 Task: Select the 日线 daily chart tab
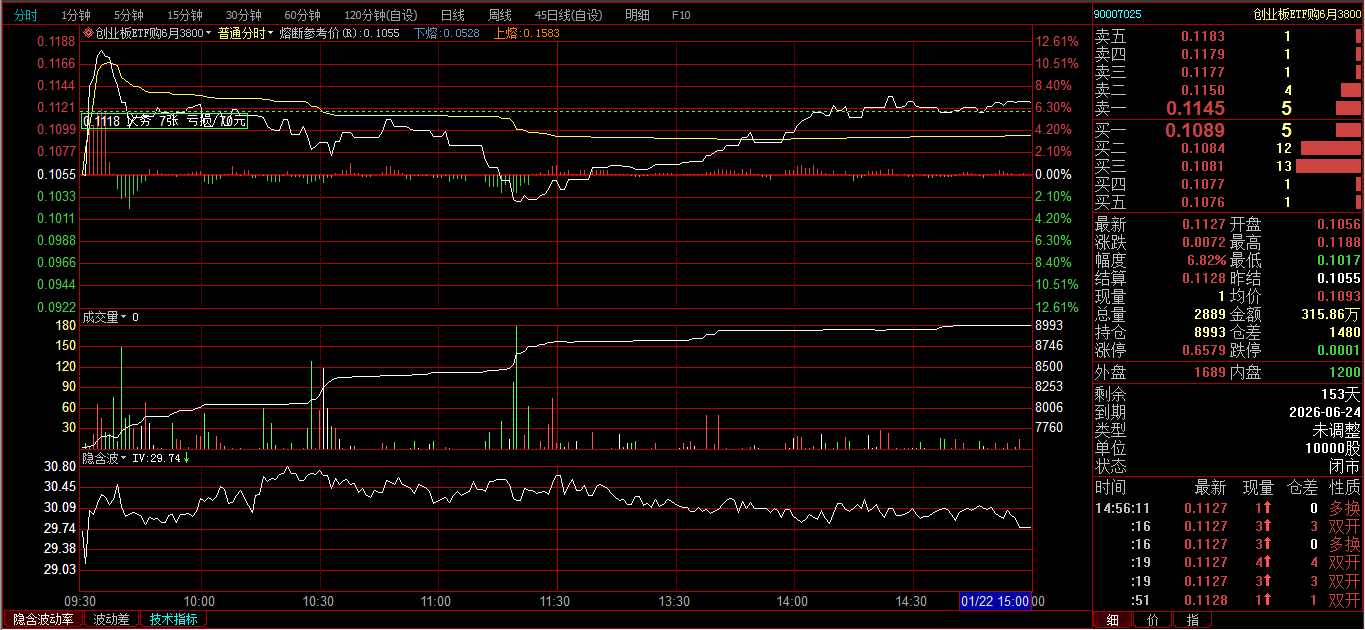(x=452, y=15)
